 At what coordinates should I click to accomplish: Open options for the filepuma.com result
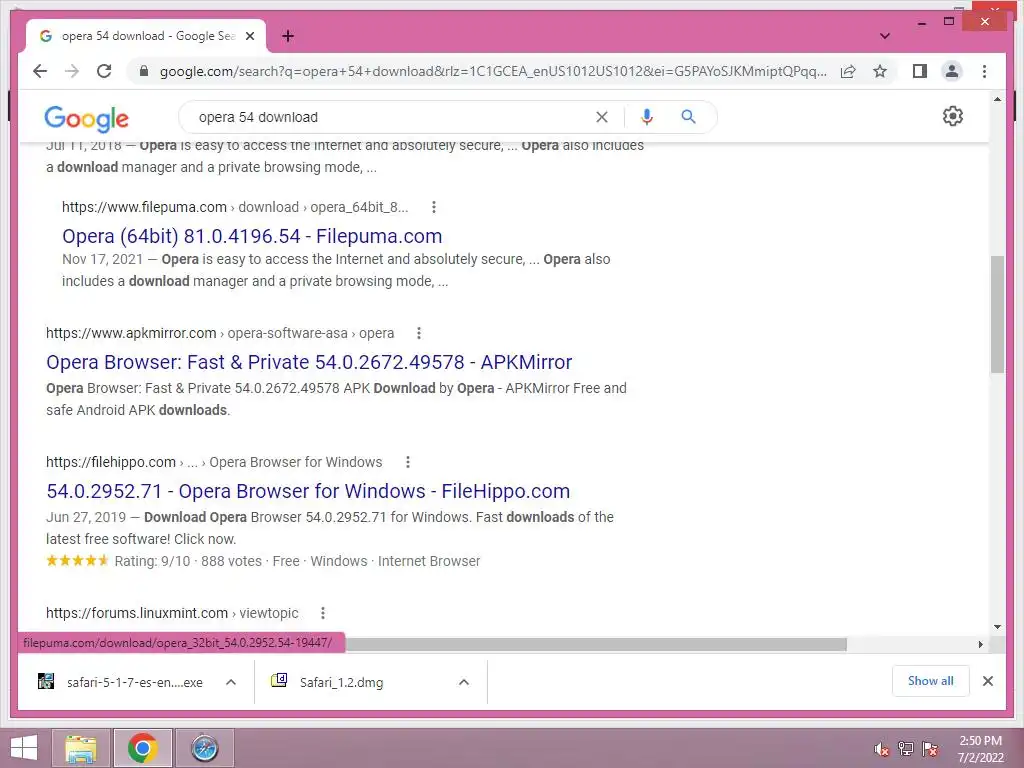click(434, 207)
